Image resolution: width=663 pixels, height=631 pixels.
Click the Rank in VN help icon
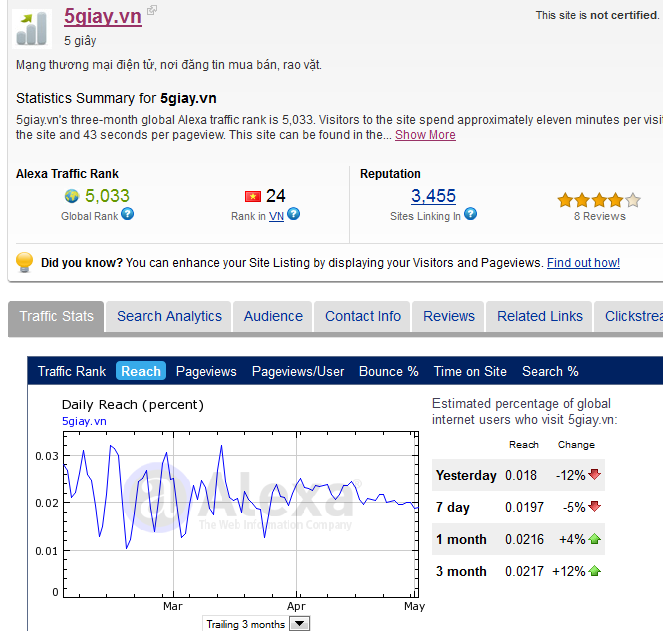[293, 214]
